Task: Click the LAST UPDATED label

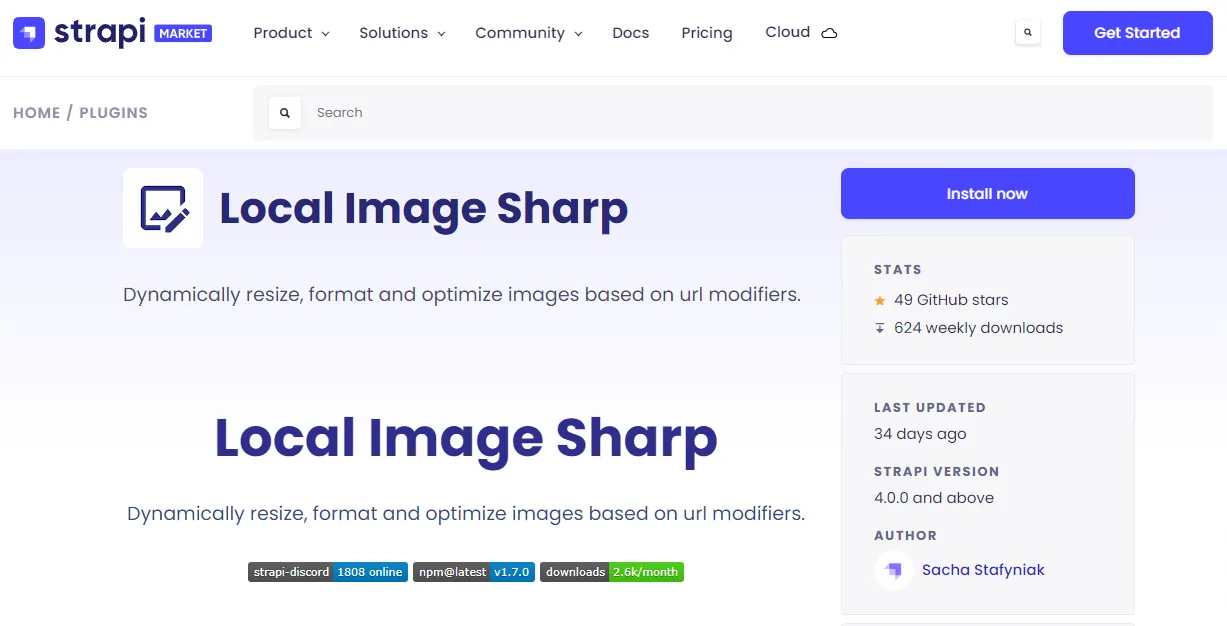Action: point(930,408)
